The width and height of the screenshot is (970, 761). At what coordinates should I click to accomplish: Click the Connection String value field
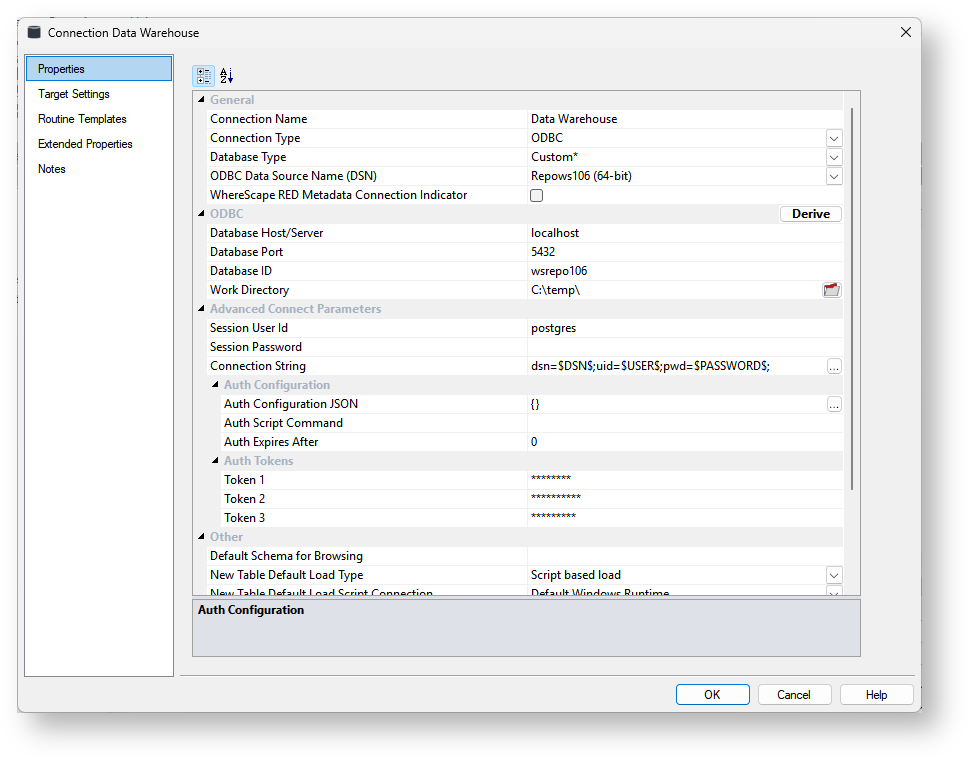(x=677, y=366)
